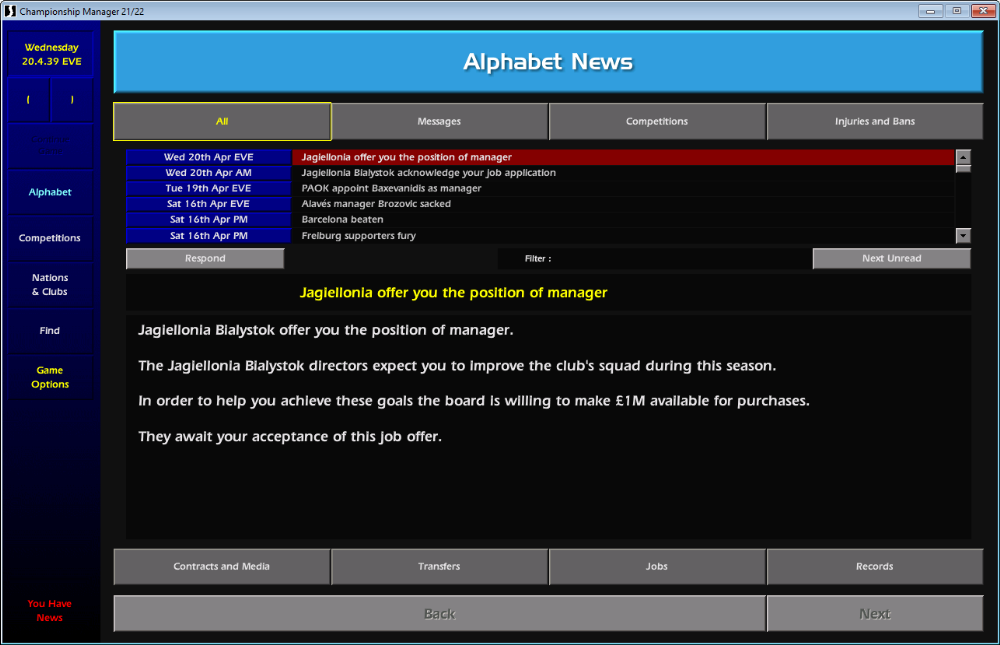Minimize the Championship Manager window
Screen dimensions: 1000x645
930,11
